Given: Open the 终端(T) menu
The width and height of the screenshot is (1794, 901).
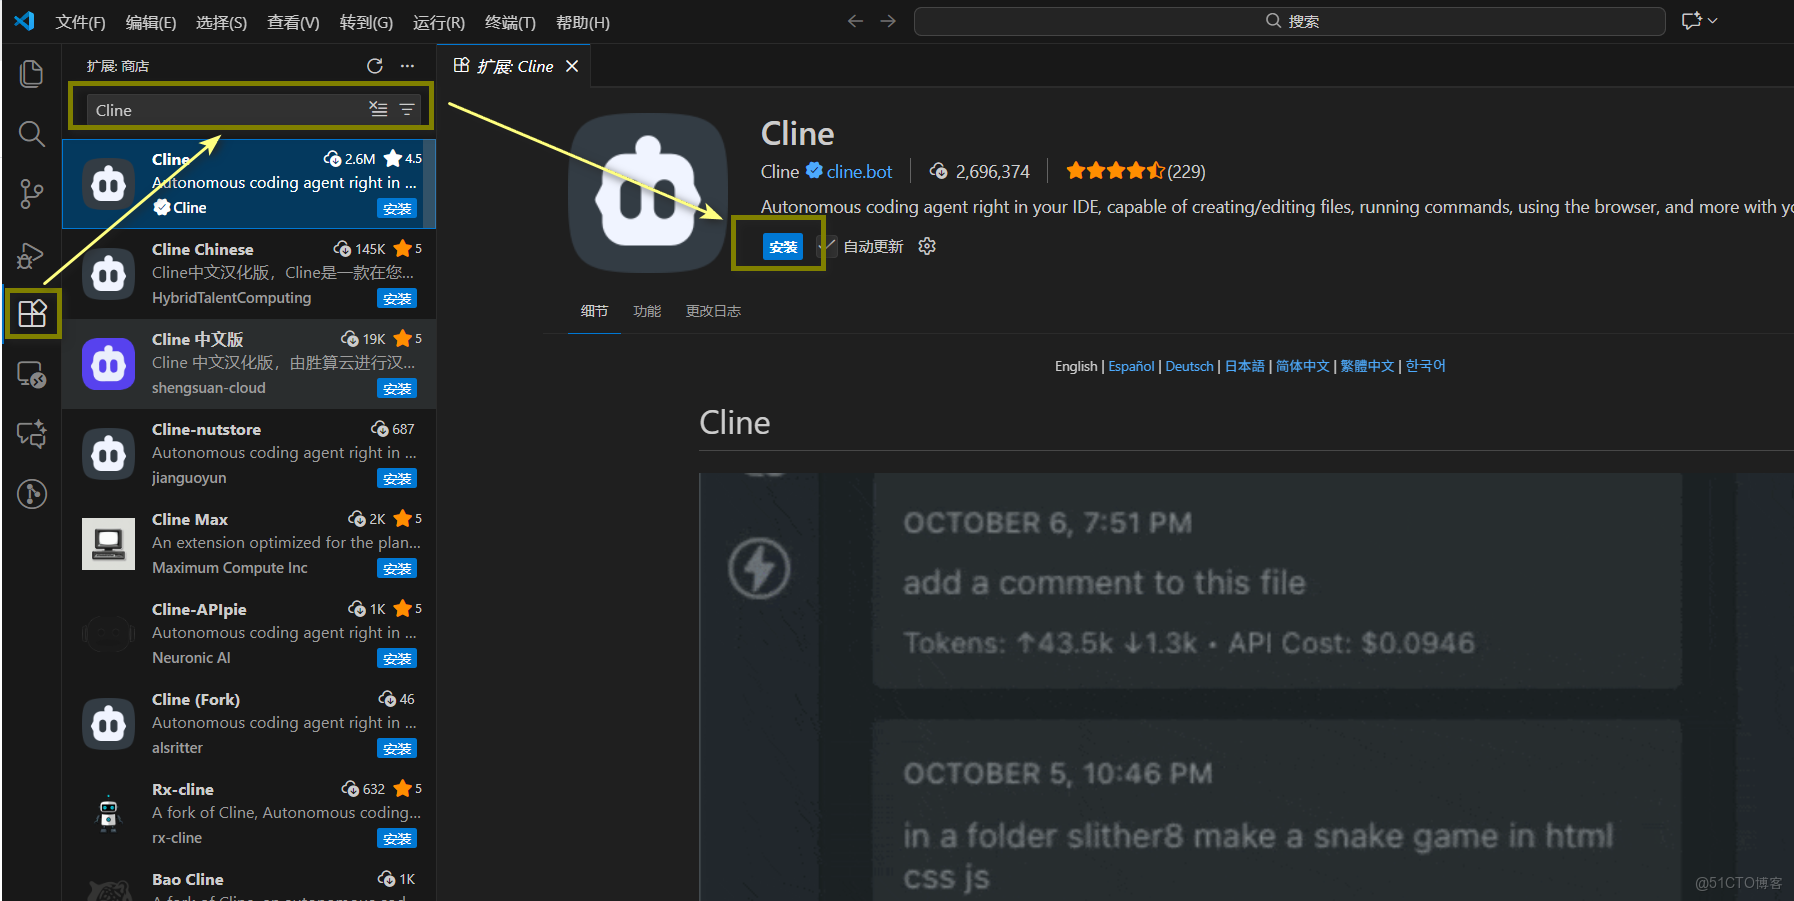Looking at the screenshot, I should (x=510, y=22).
